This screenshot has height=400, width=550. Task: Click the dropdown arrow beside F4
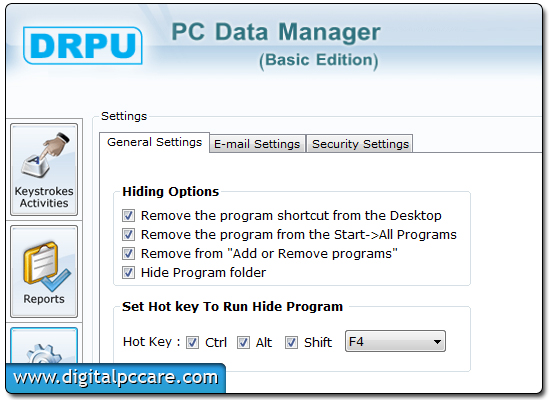tap(437, 341)
